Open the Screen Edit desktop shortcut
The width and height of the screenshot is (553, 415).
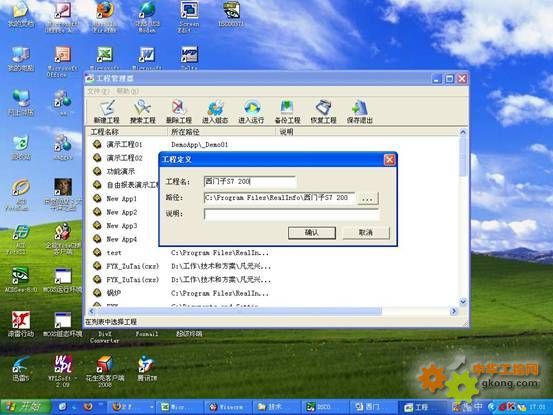pos(189,16)
